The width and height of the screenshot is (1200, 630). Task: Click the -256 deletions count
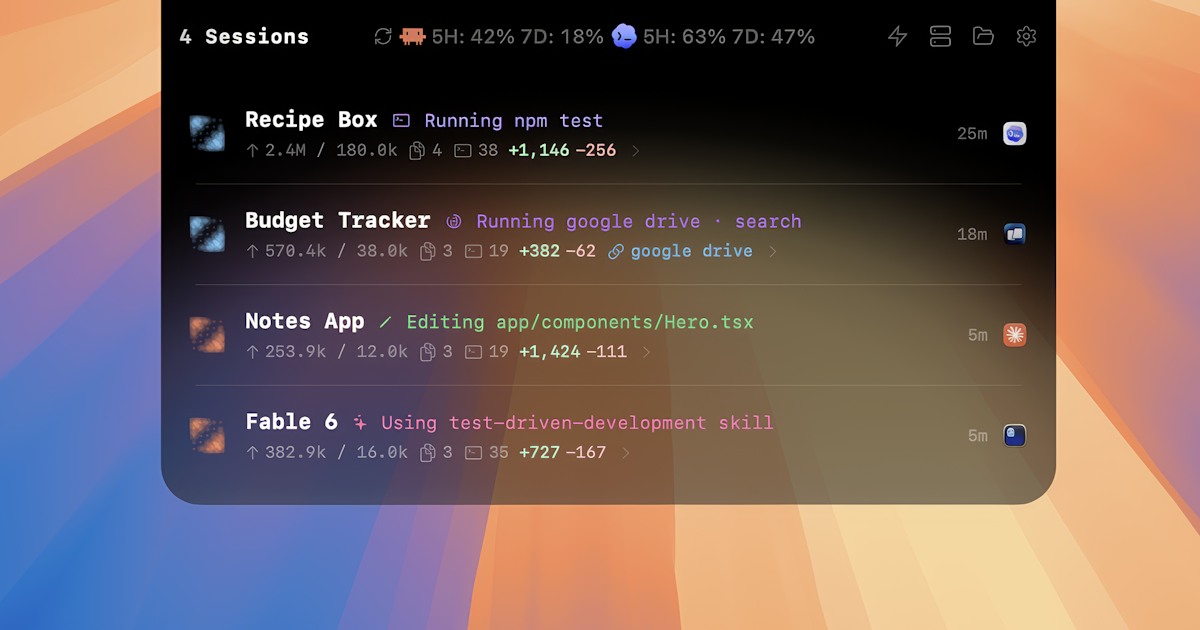click(596, 150)
